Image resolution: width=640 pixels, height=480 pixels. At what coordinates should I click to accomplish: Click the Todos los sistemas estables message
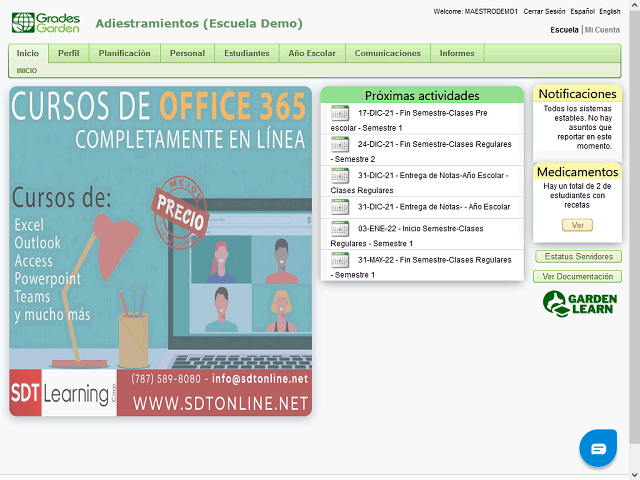(577, 127)
